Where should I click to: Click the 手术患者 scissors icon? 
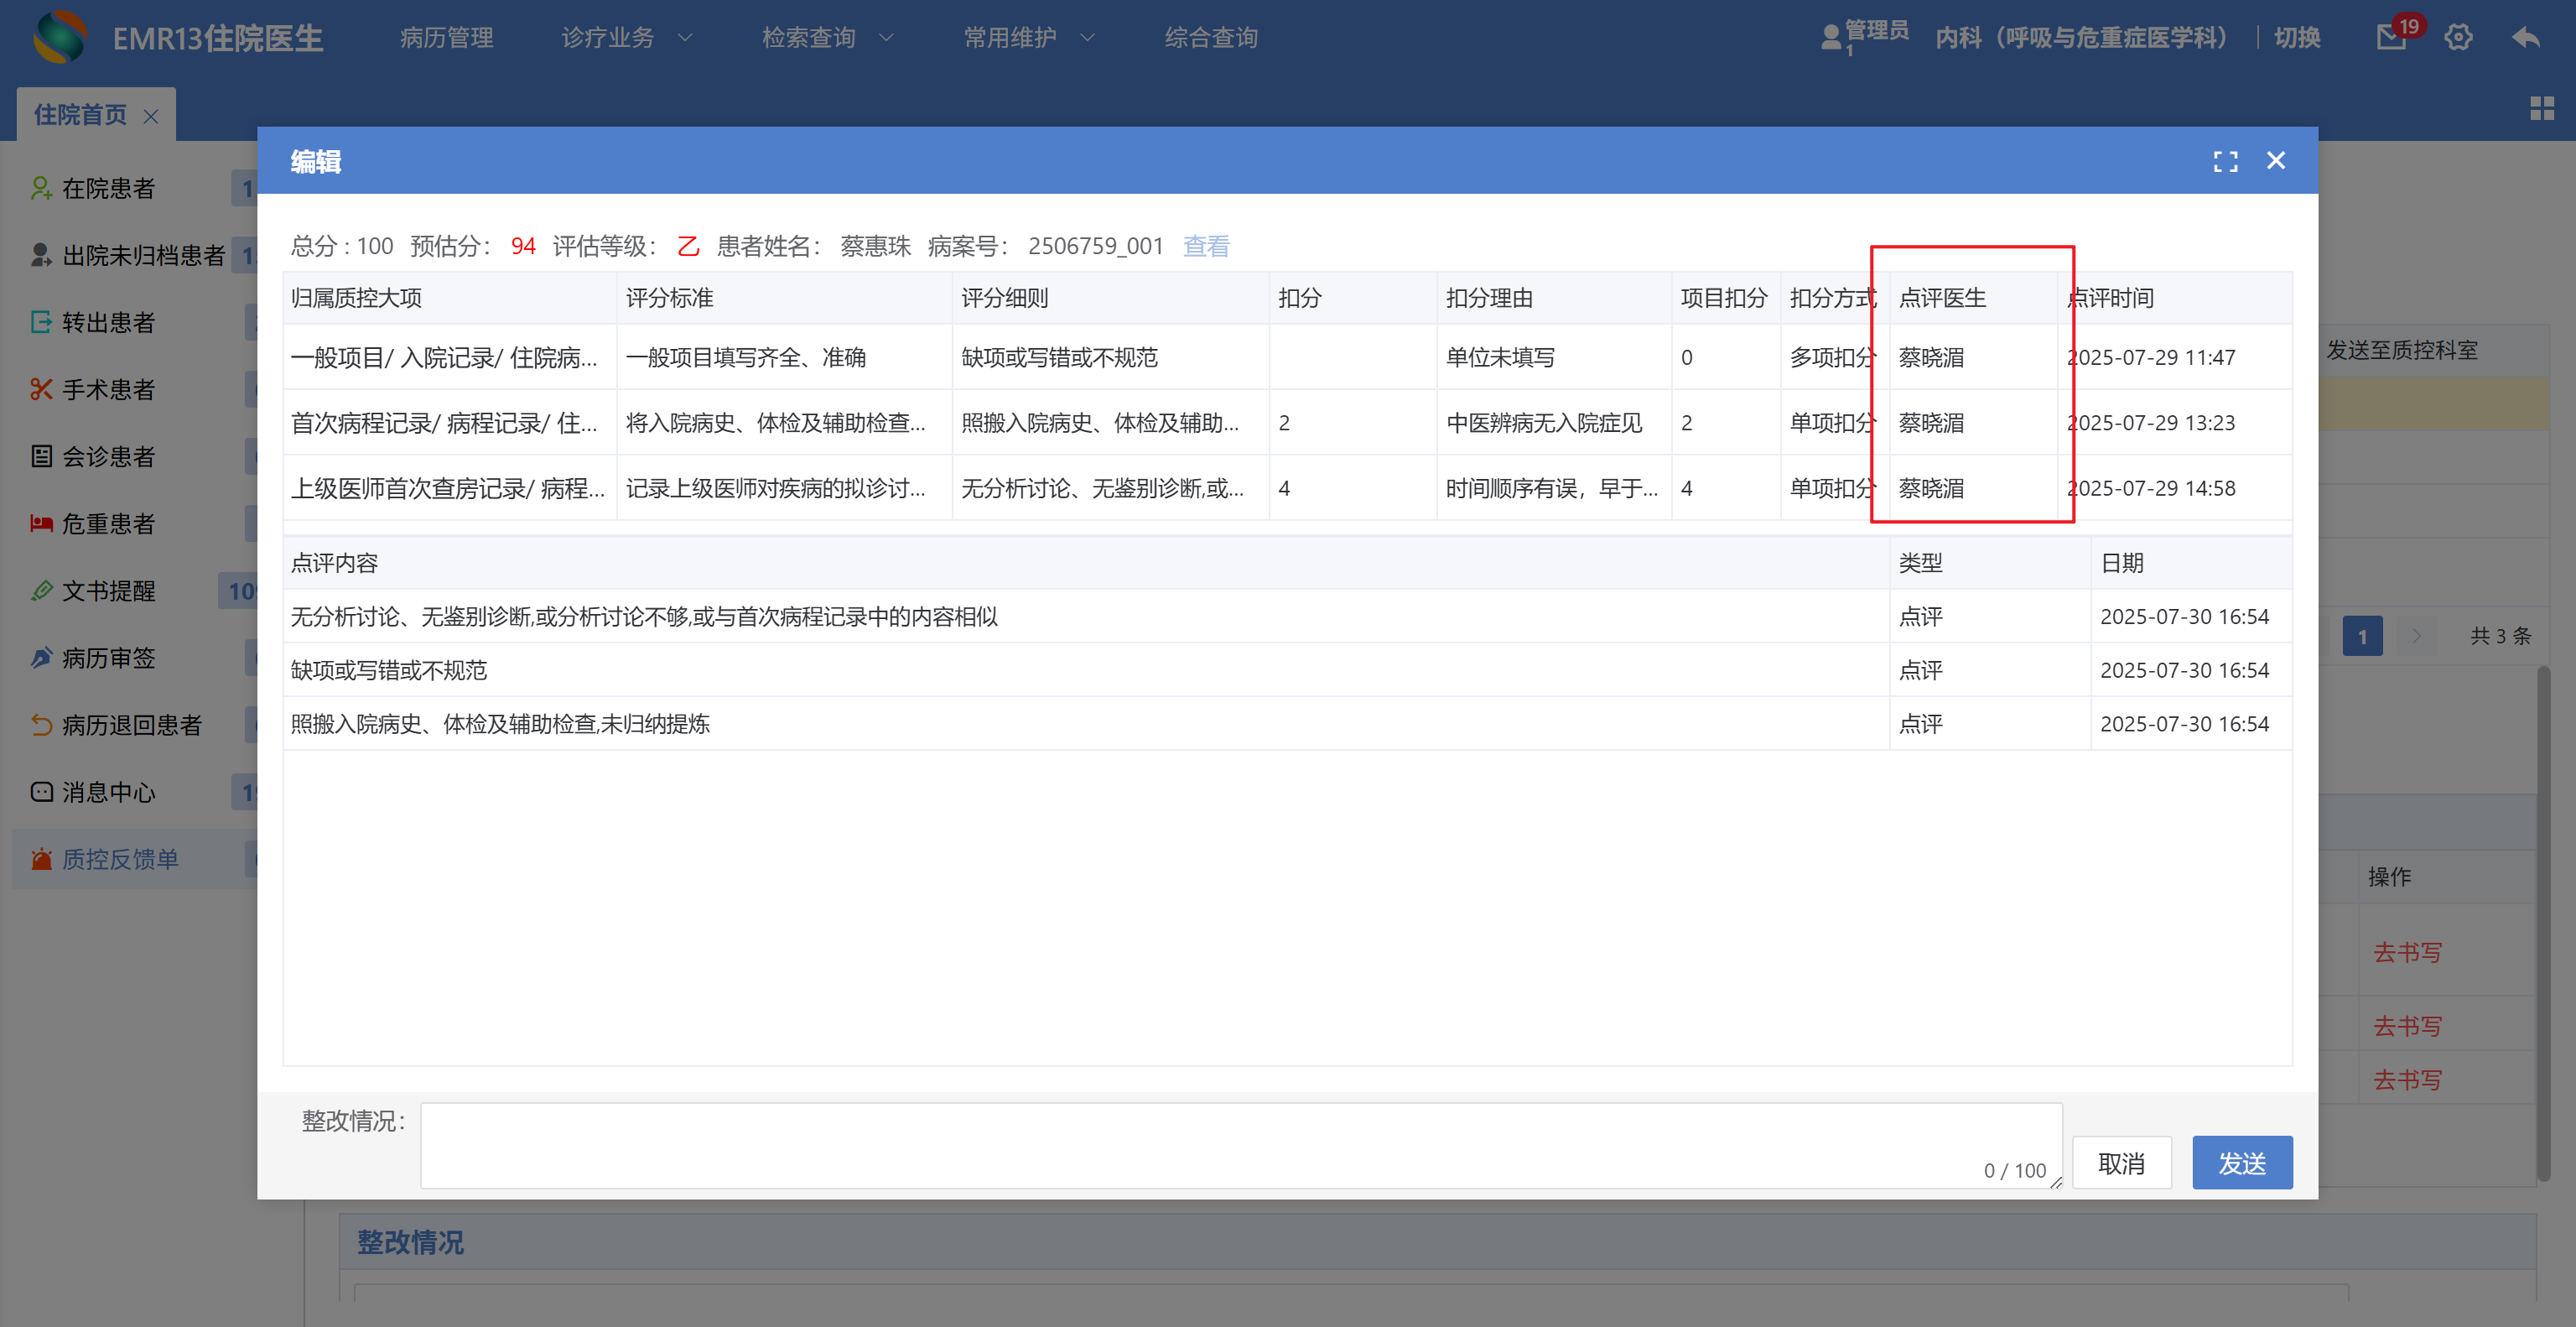(x=41, y=389)
